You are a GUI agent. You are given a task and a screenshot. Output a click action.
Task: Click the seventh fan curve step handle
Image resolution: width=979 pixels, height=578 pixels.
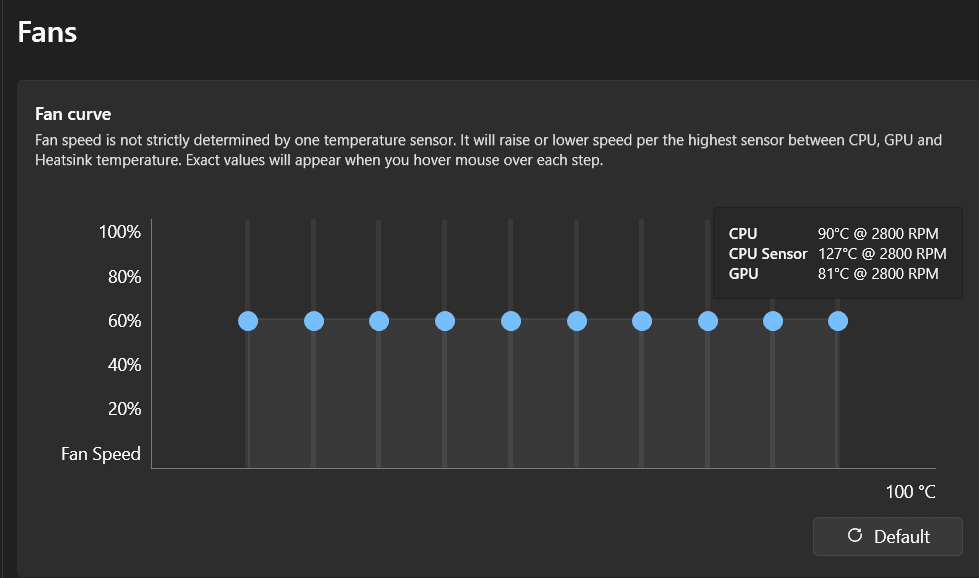point(642,321)
